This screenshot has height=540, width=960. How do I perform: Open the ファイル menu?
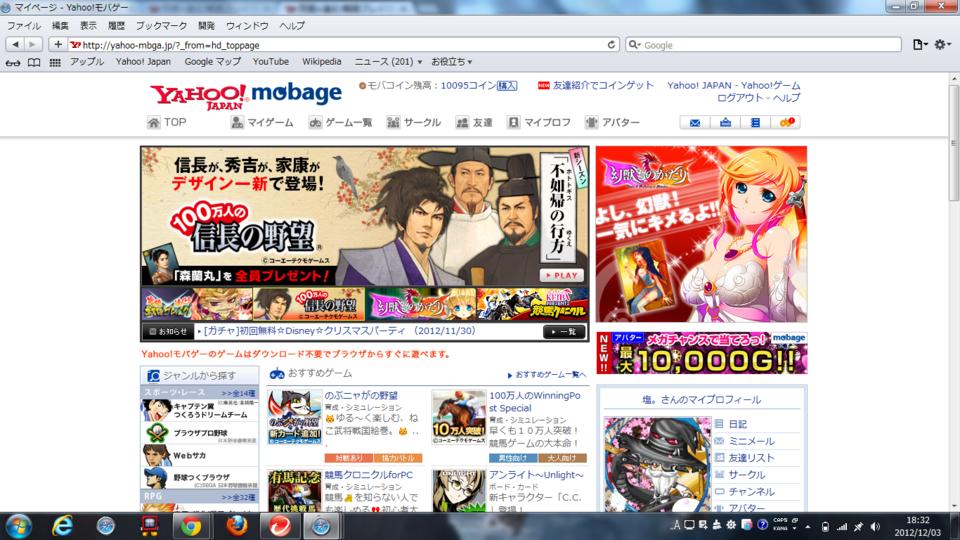(23, 26)
